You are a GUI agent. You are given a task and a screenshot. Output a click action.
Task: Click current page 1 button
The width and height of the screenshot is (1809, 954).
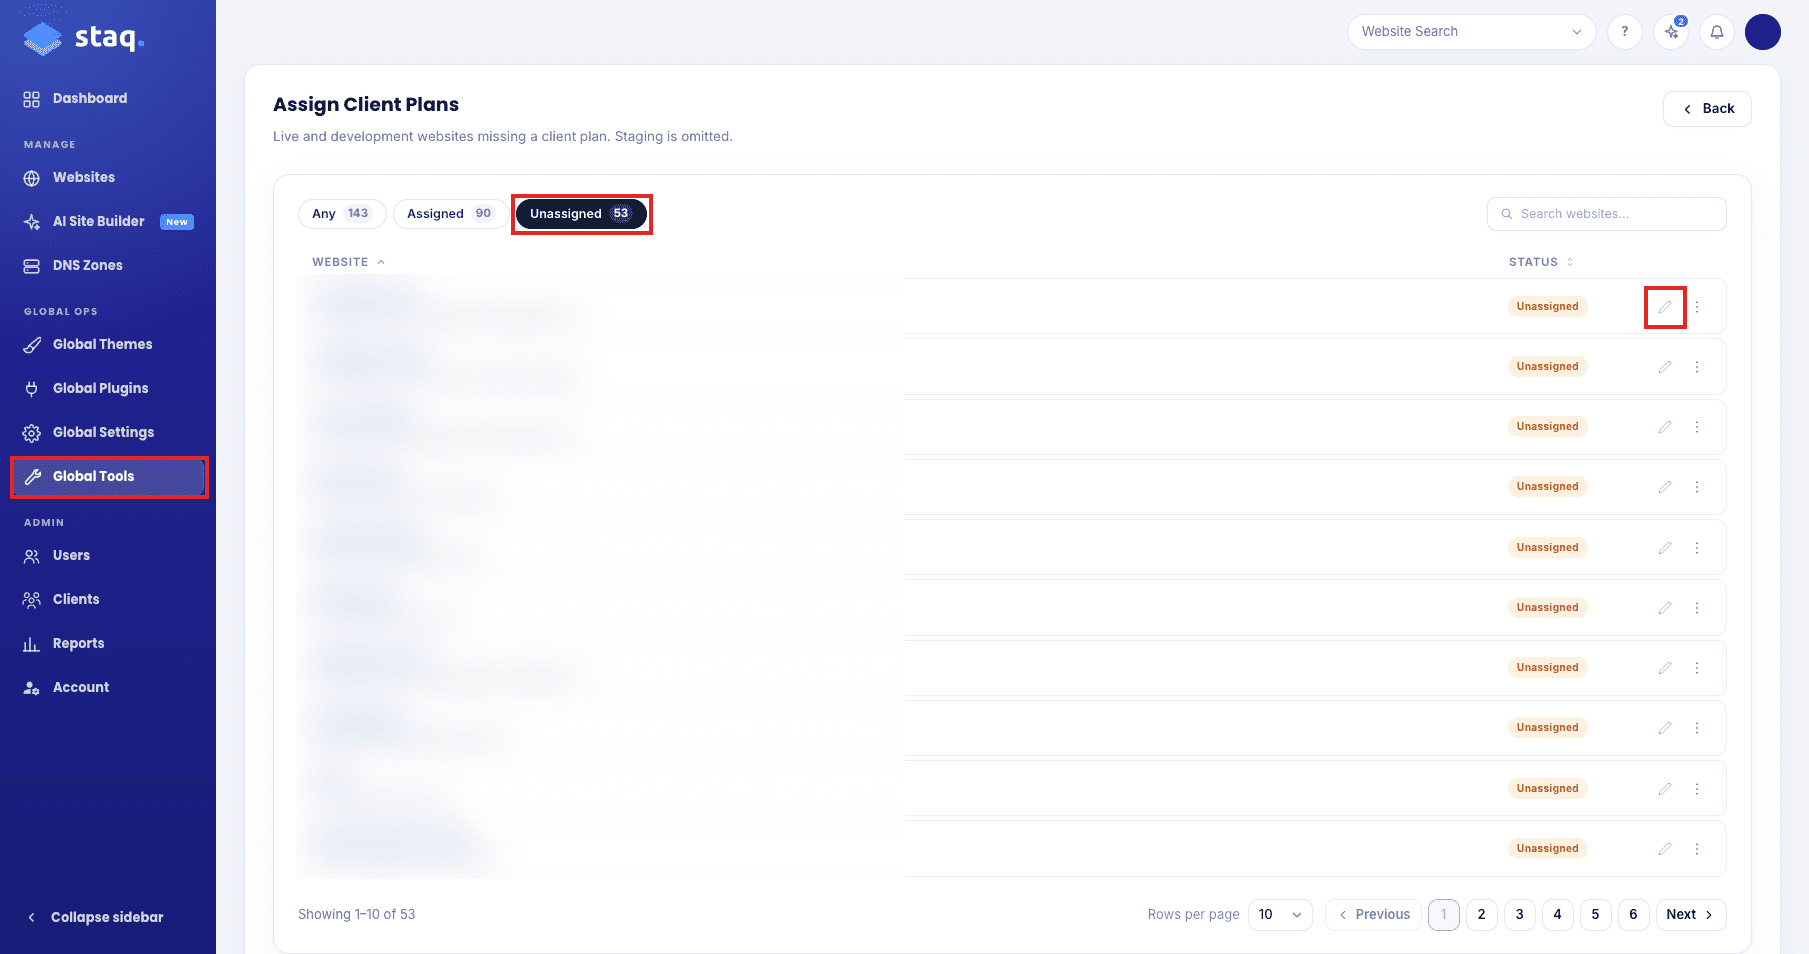point(1444,914)
